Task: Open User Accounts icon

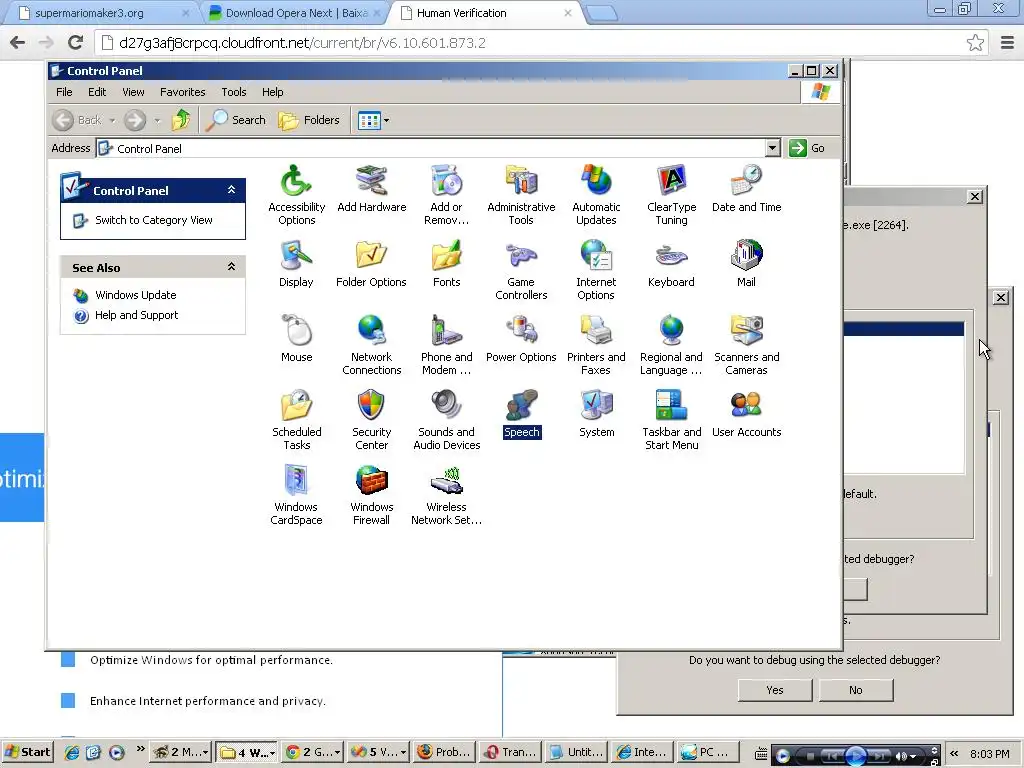Action: (x=746, y=413)
